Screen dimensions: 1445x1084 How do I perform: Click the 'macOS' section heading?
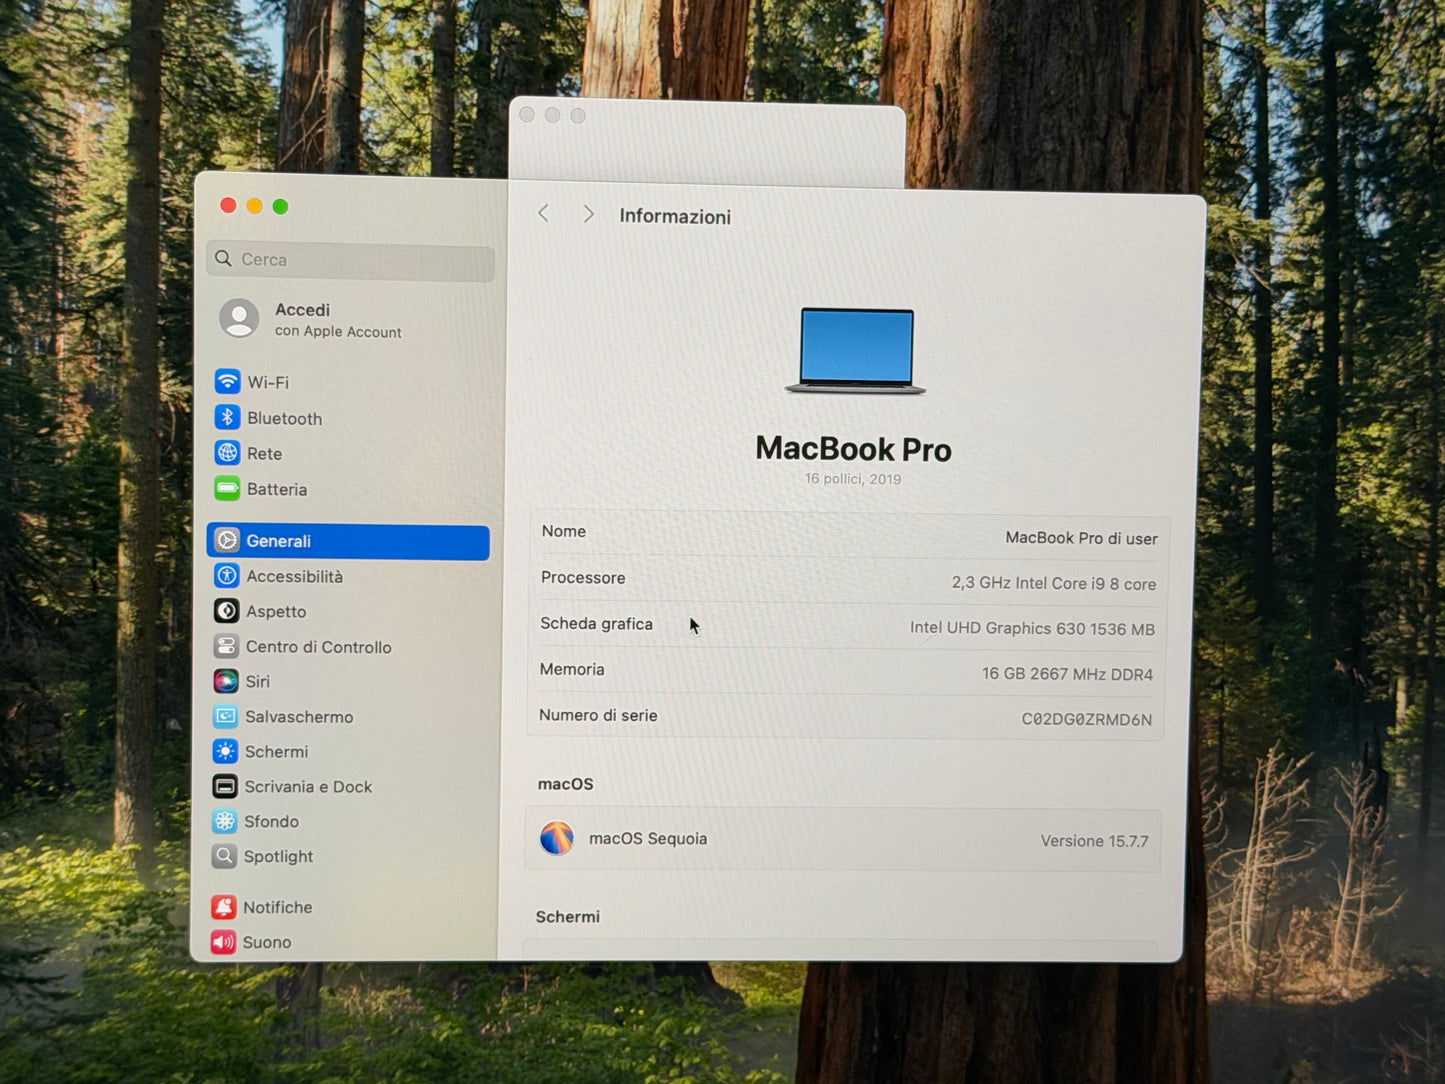565,784
